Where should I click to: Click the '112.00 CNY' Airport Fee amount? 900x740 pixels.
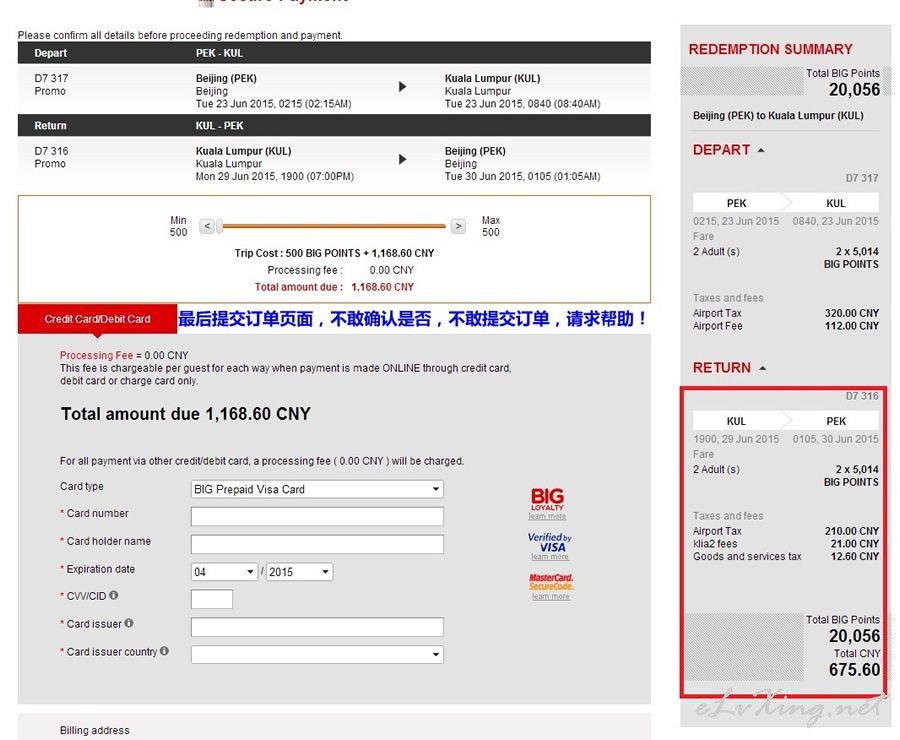(852, 326)
